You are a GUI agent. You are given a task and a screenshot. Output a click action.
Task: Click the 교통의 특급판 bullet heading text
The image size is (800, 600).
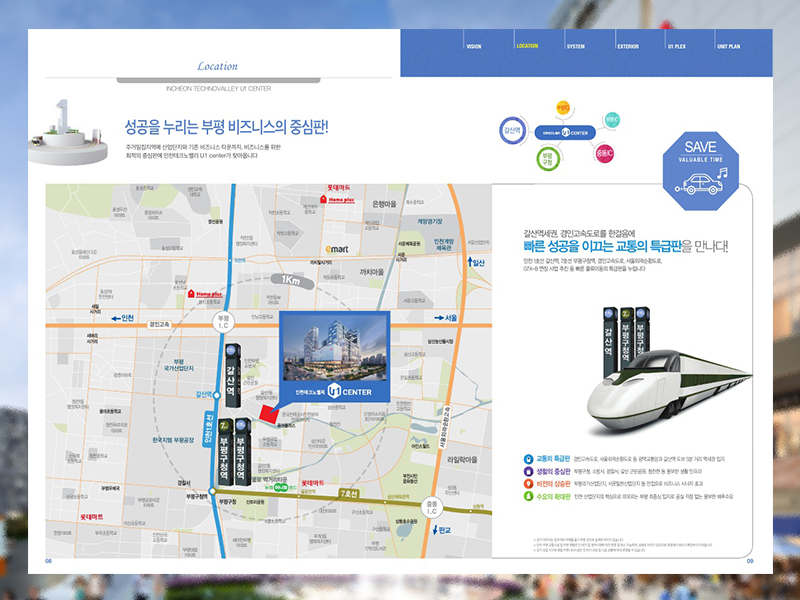pos(553,459)
